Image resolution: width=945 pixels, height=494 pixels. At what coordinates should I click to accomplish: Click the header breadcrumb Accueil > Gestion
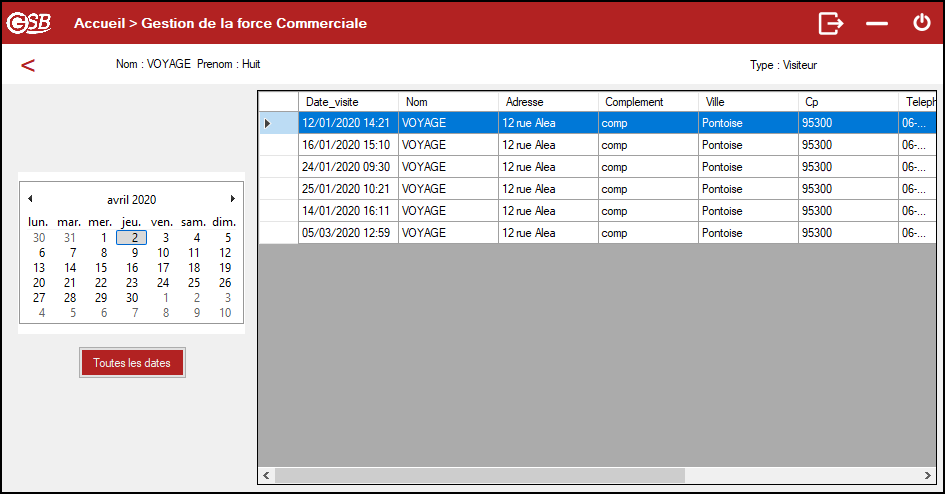click(221, 23)
